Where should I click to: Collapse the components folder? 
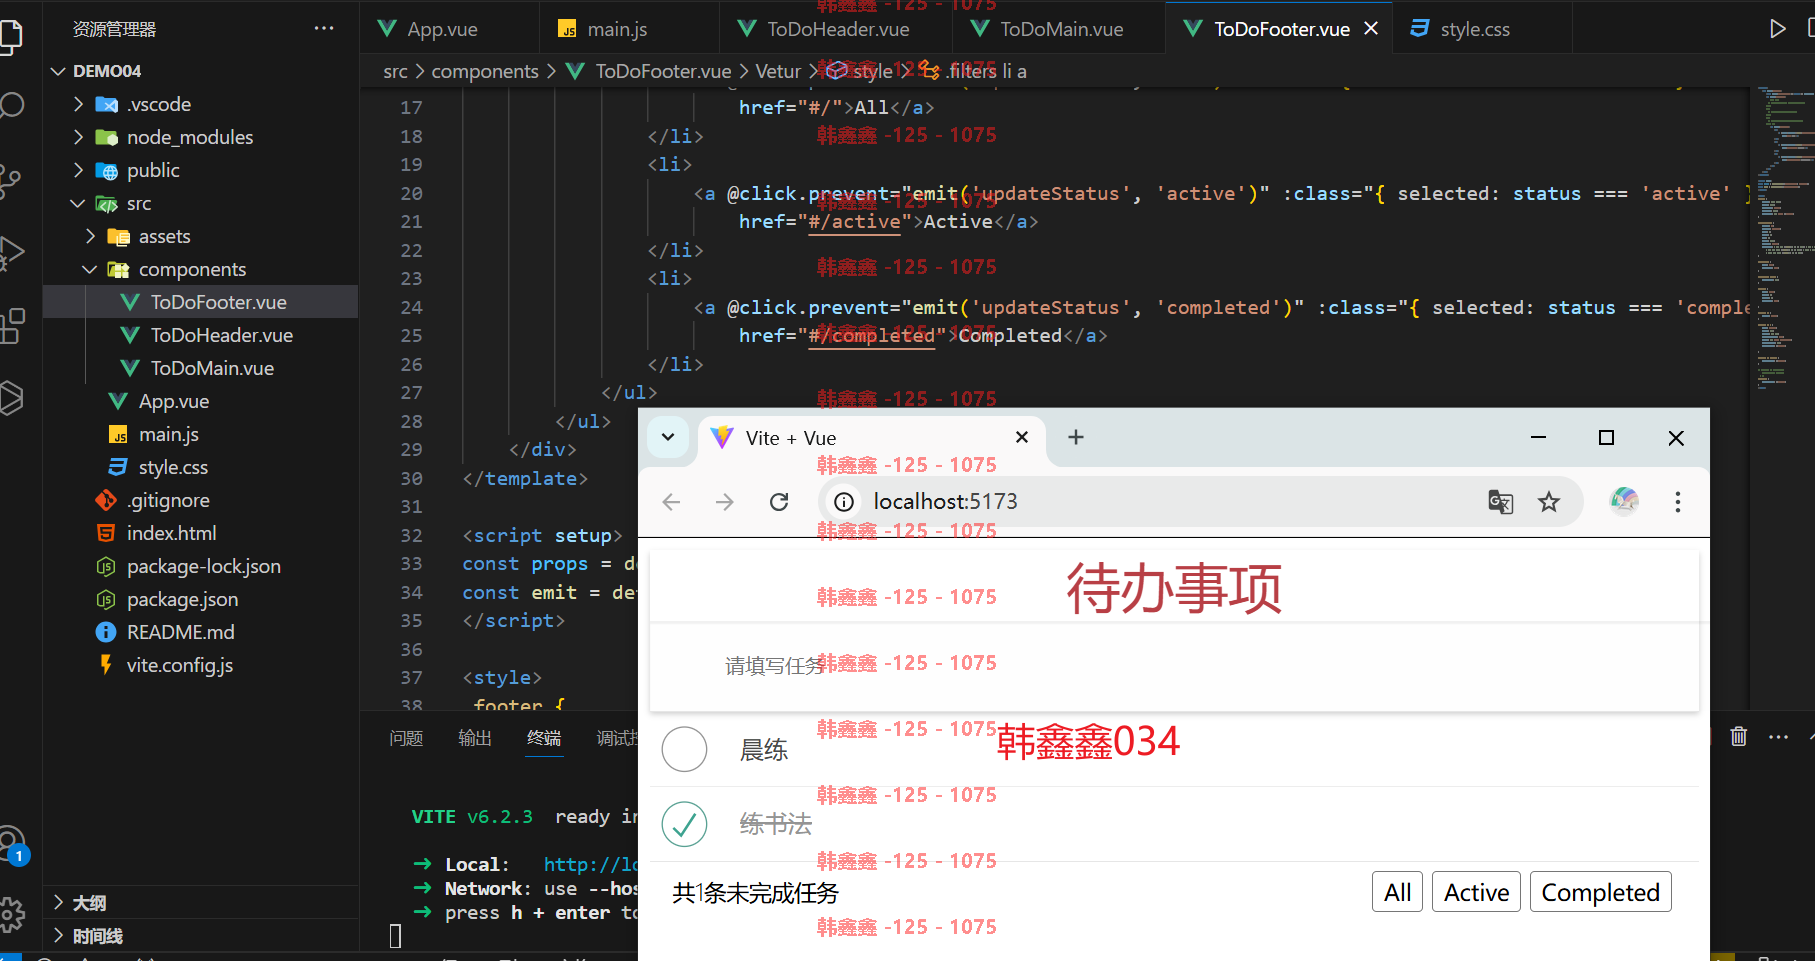[91, 269]
